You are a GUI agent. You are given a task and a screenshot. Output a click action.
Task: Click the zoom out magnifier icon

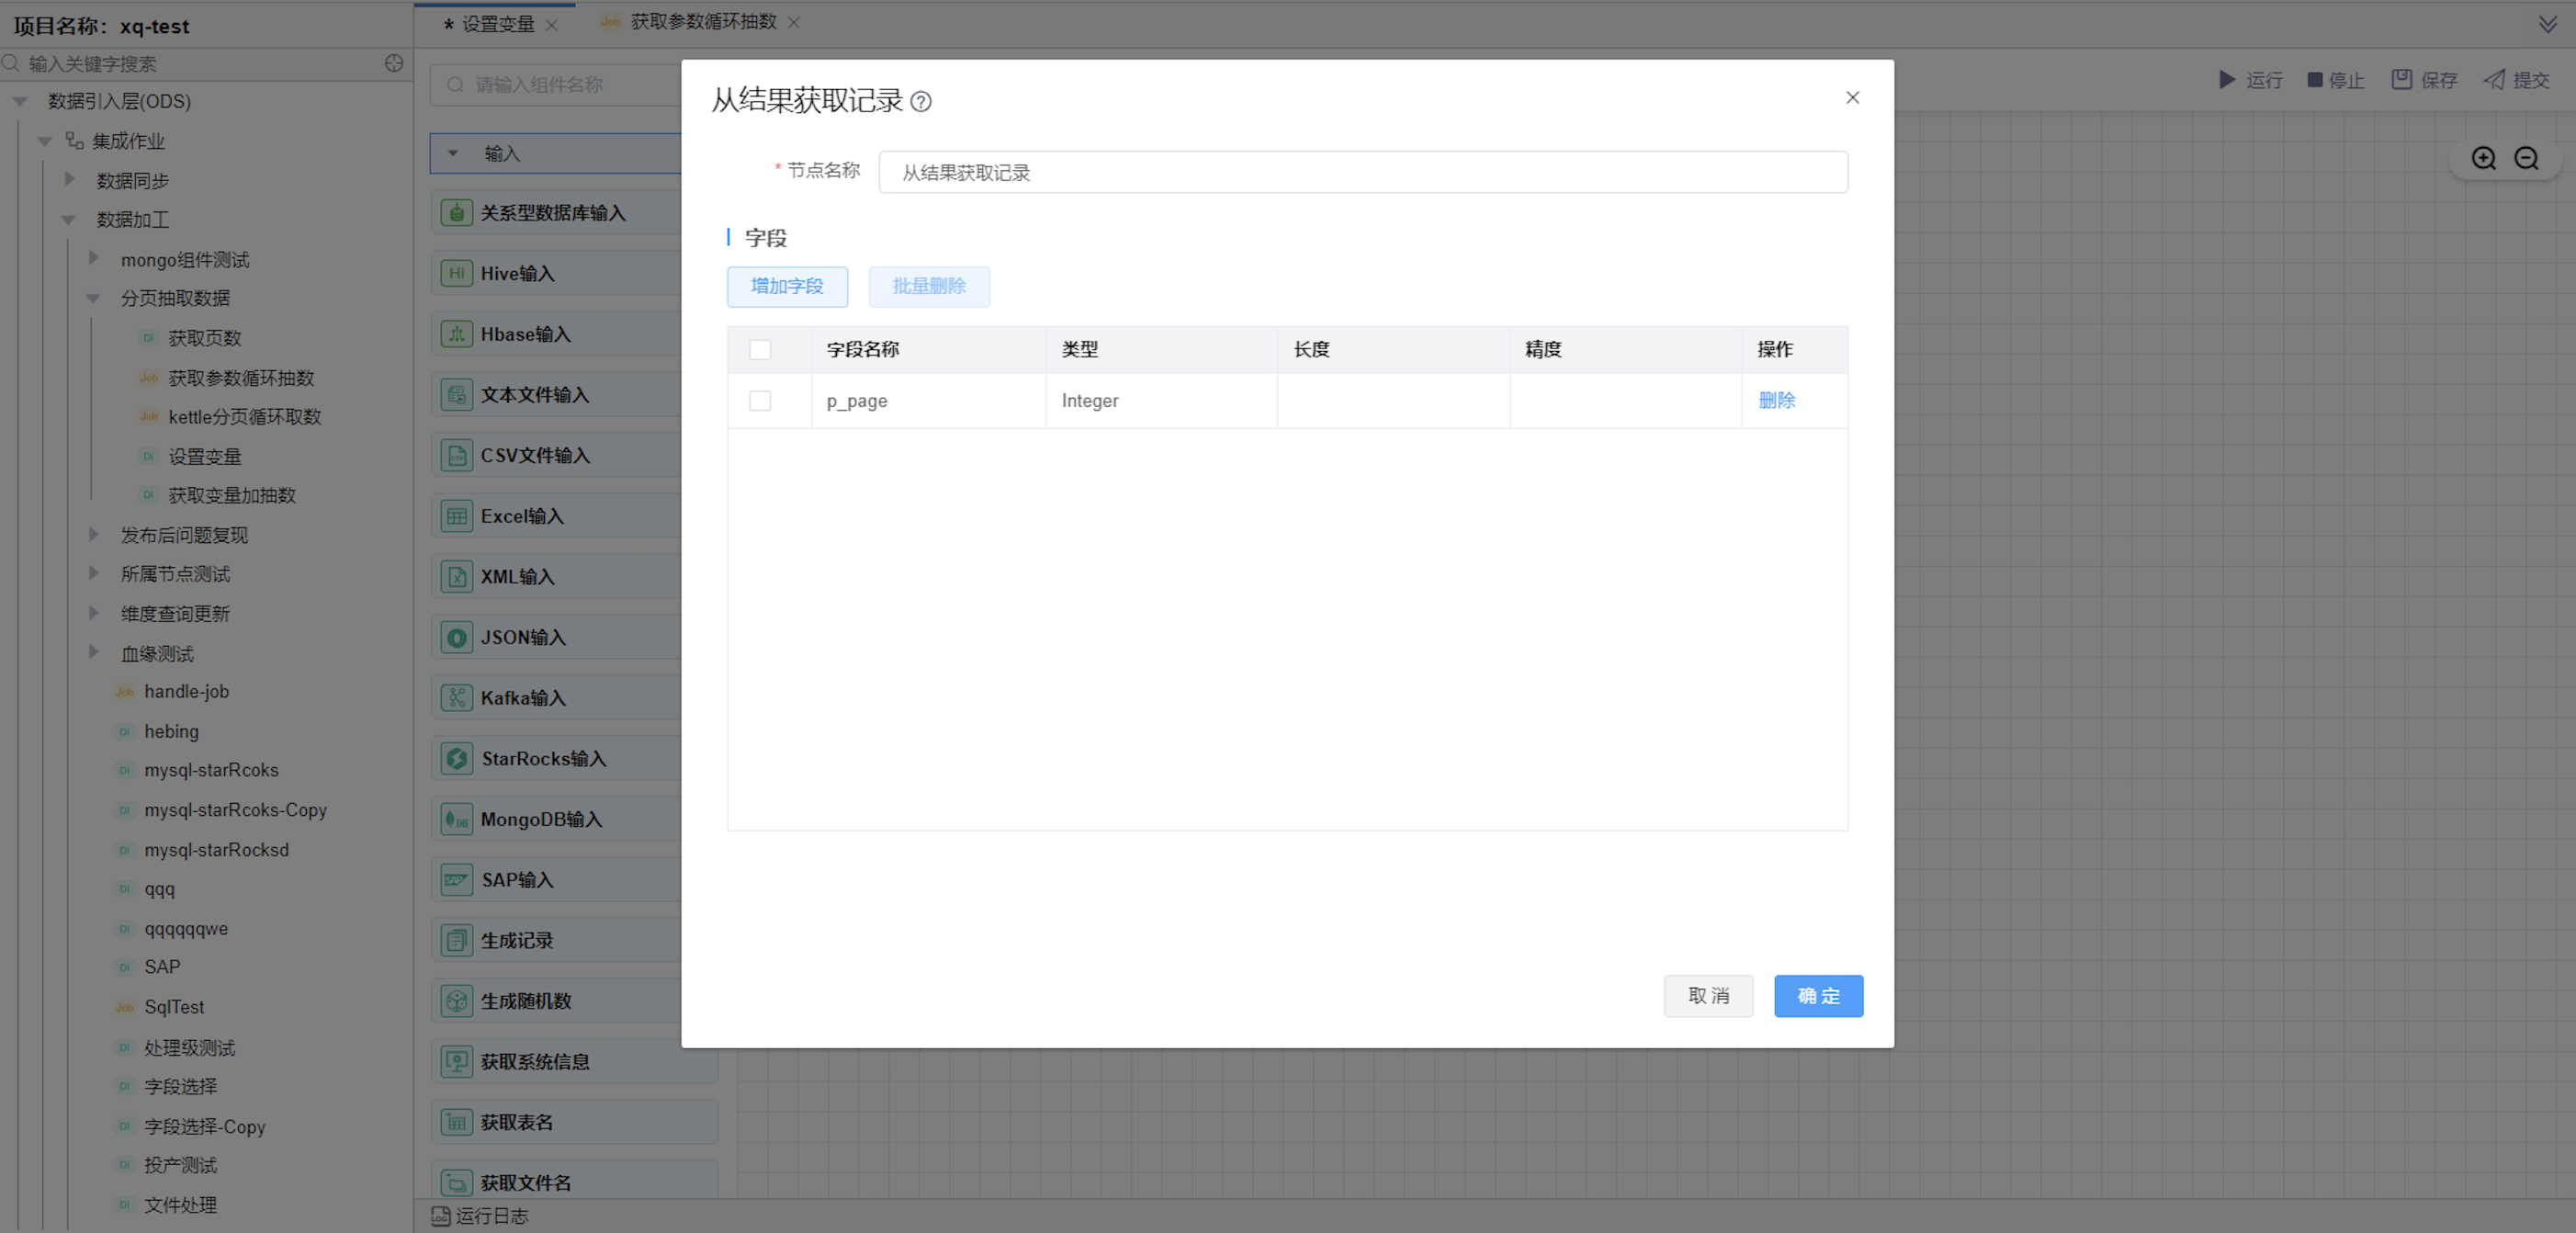click(2526, 158)
